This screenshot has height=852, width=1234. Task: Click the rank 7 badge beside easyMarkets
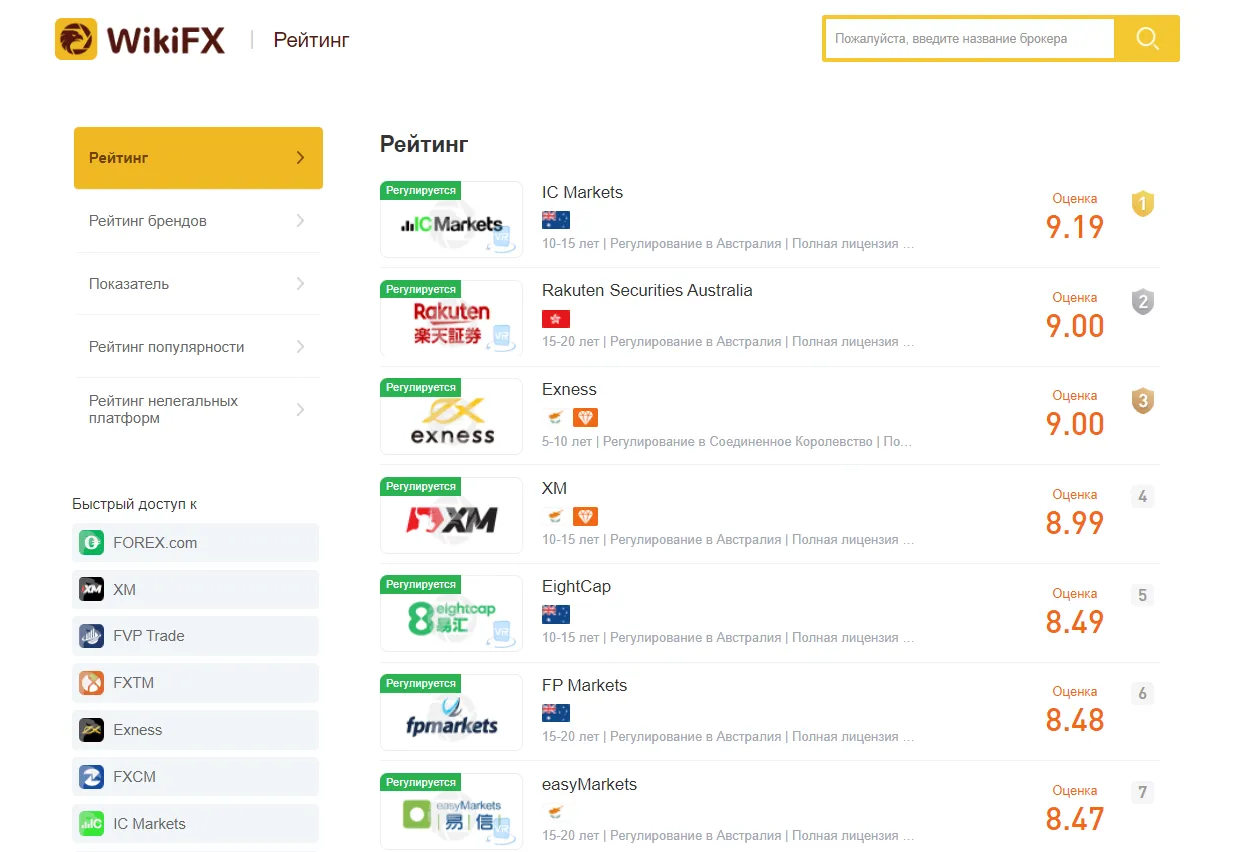click(1143, 793)
